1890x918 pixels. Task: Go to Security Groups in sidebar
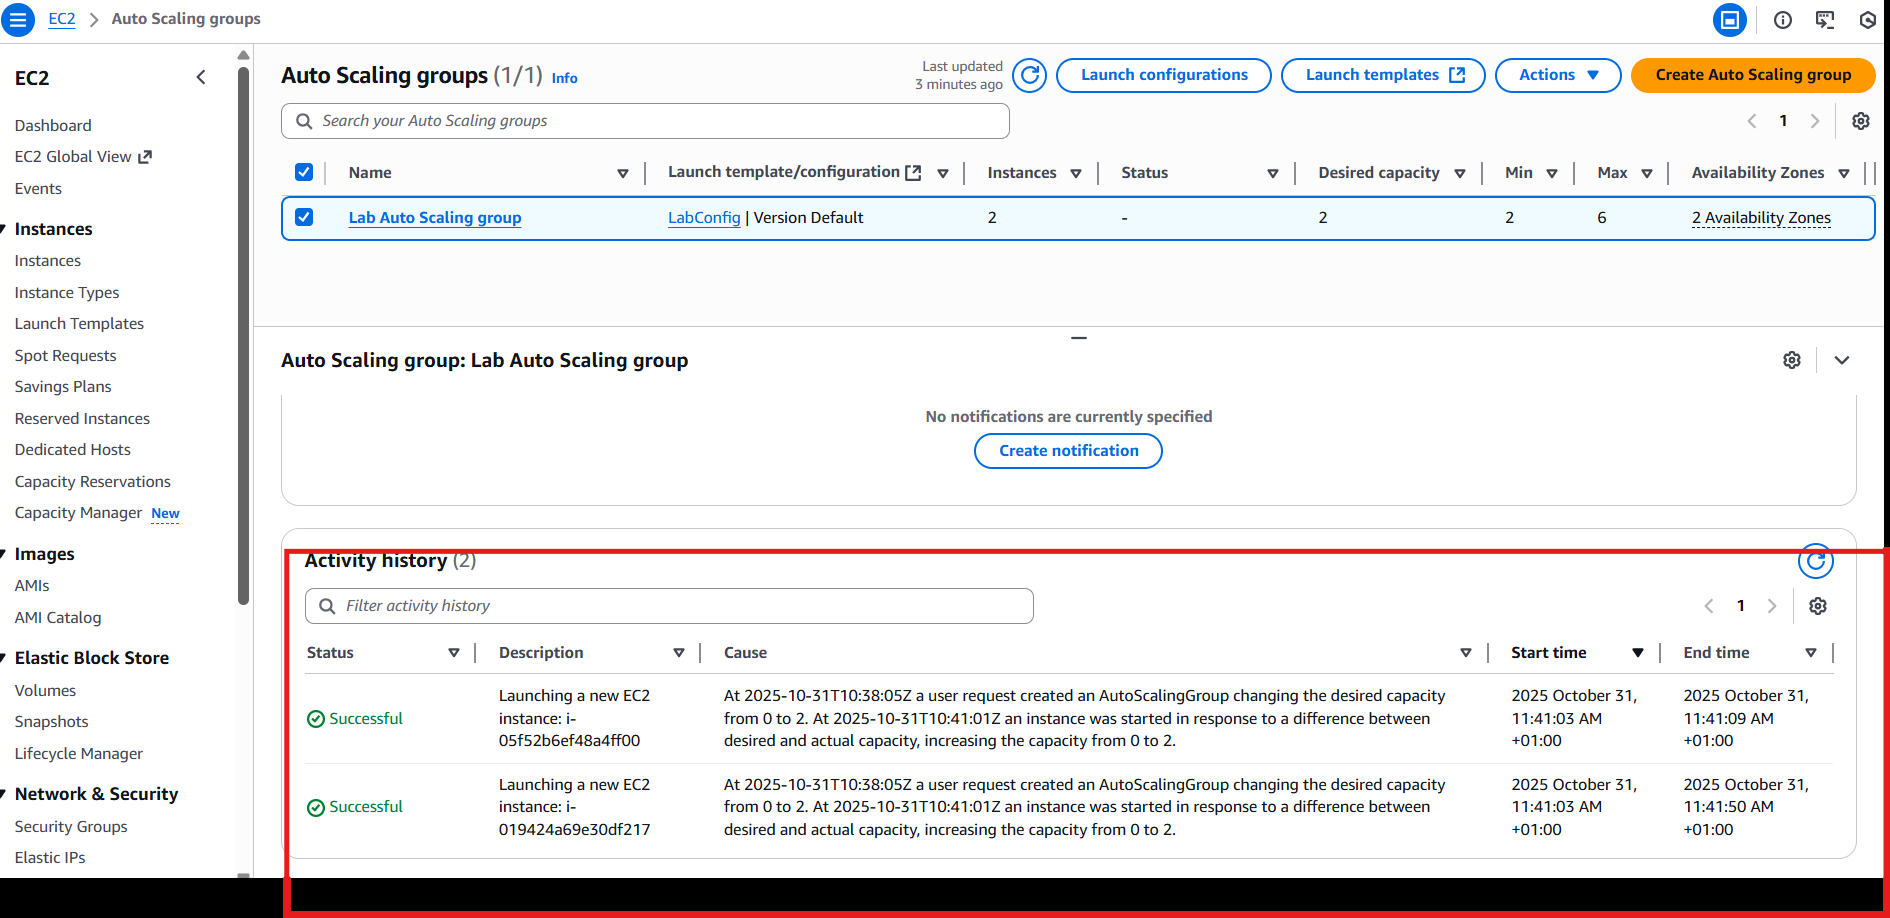[71, 827]
